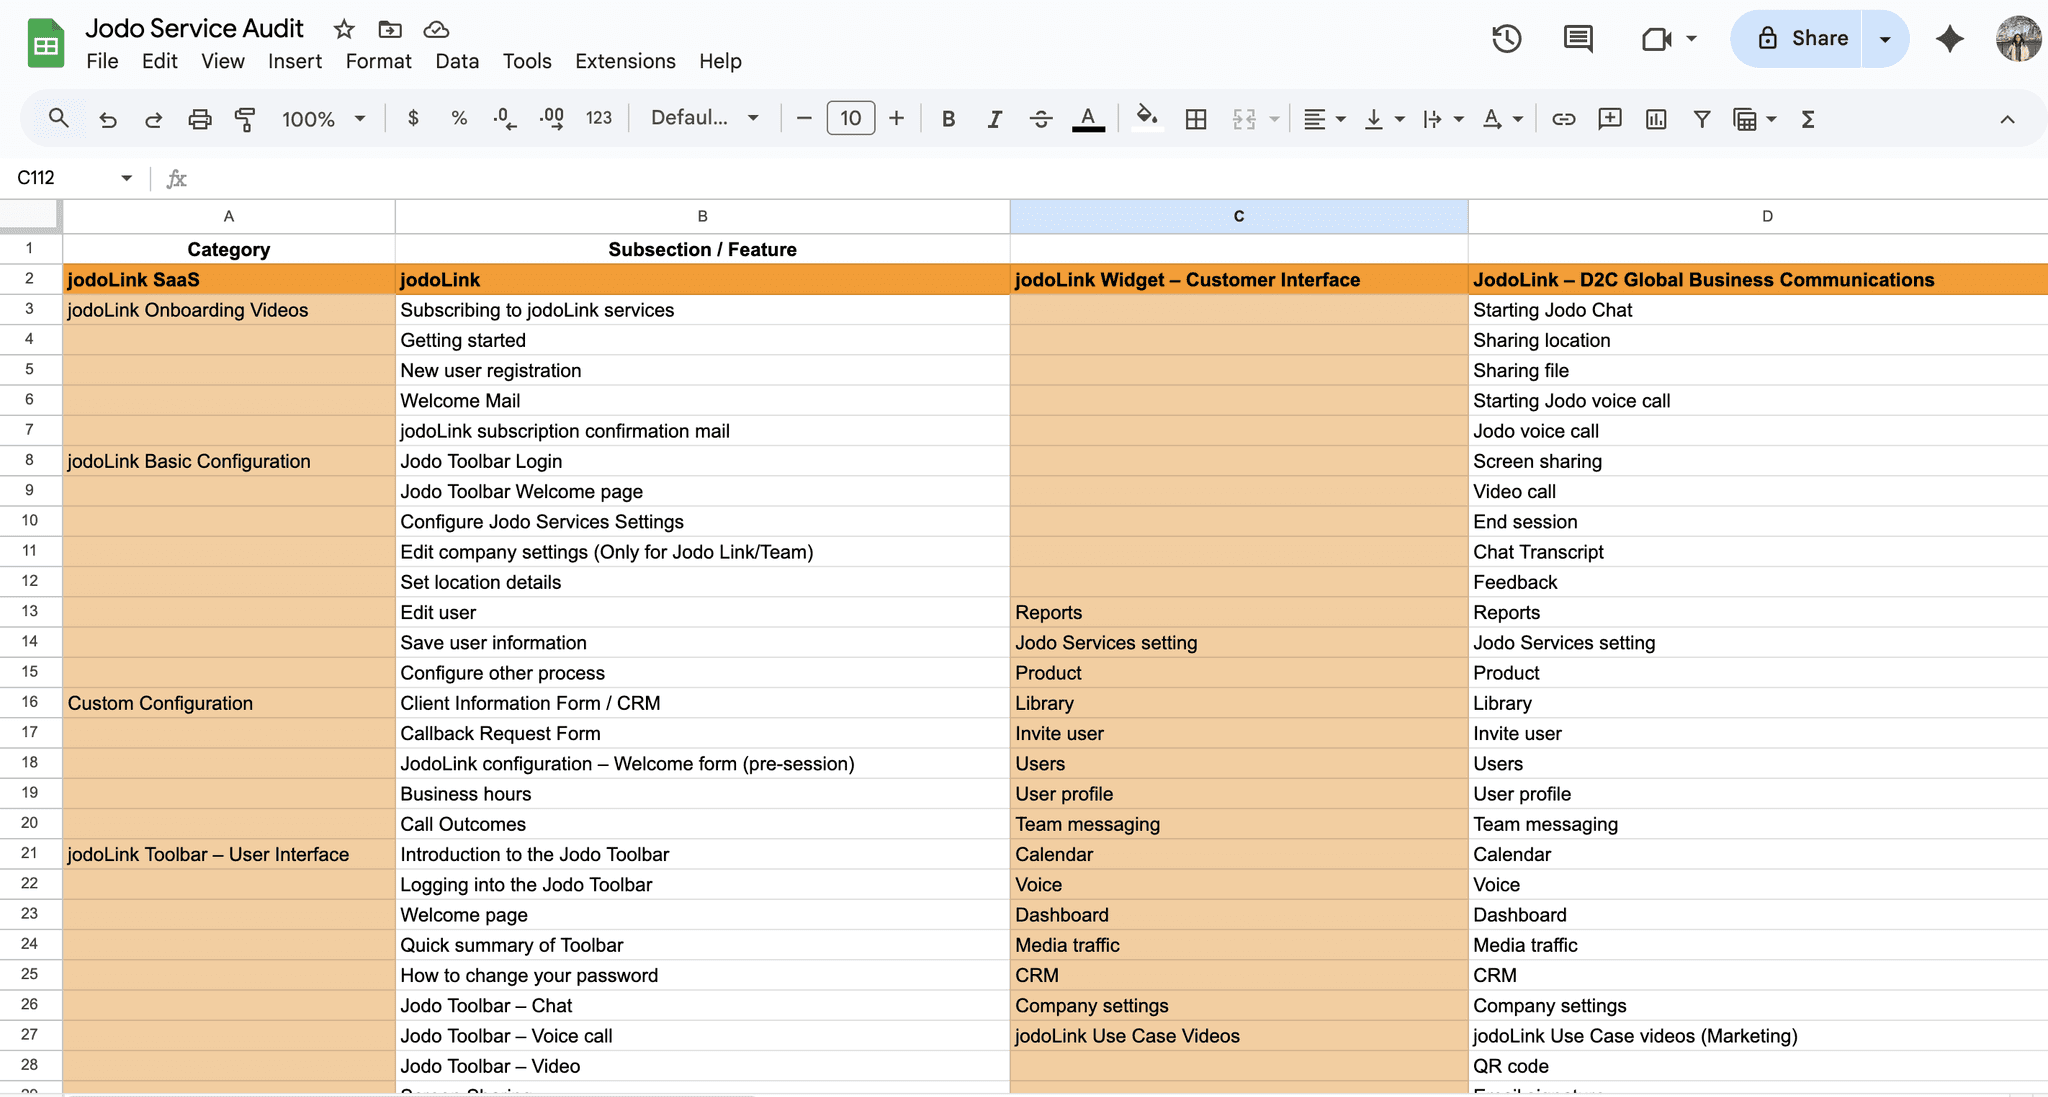The image size is (2048, 1097).
Task: Open the zoom 100% dropdown
Action: click(323, 119)
